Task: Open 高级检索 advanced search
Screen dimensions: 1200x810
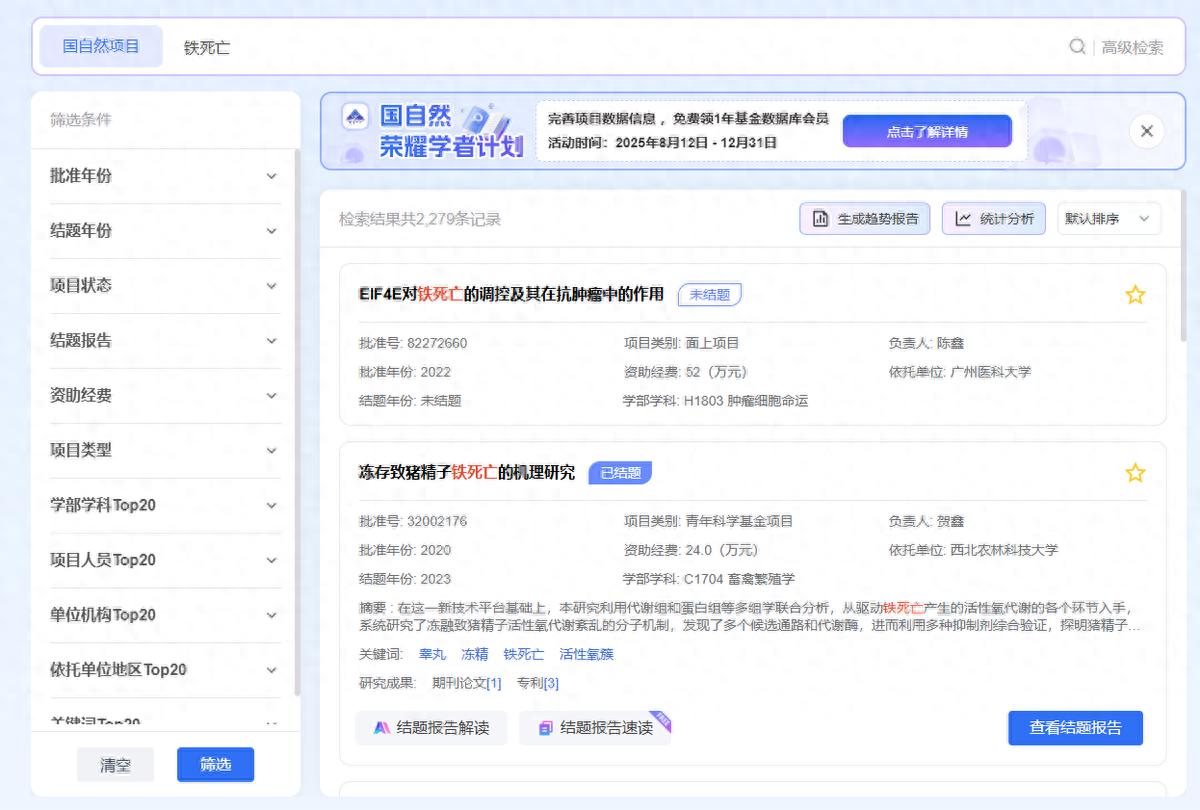Action: [1132, 46]
